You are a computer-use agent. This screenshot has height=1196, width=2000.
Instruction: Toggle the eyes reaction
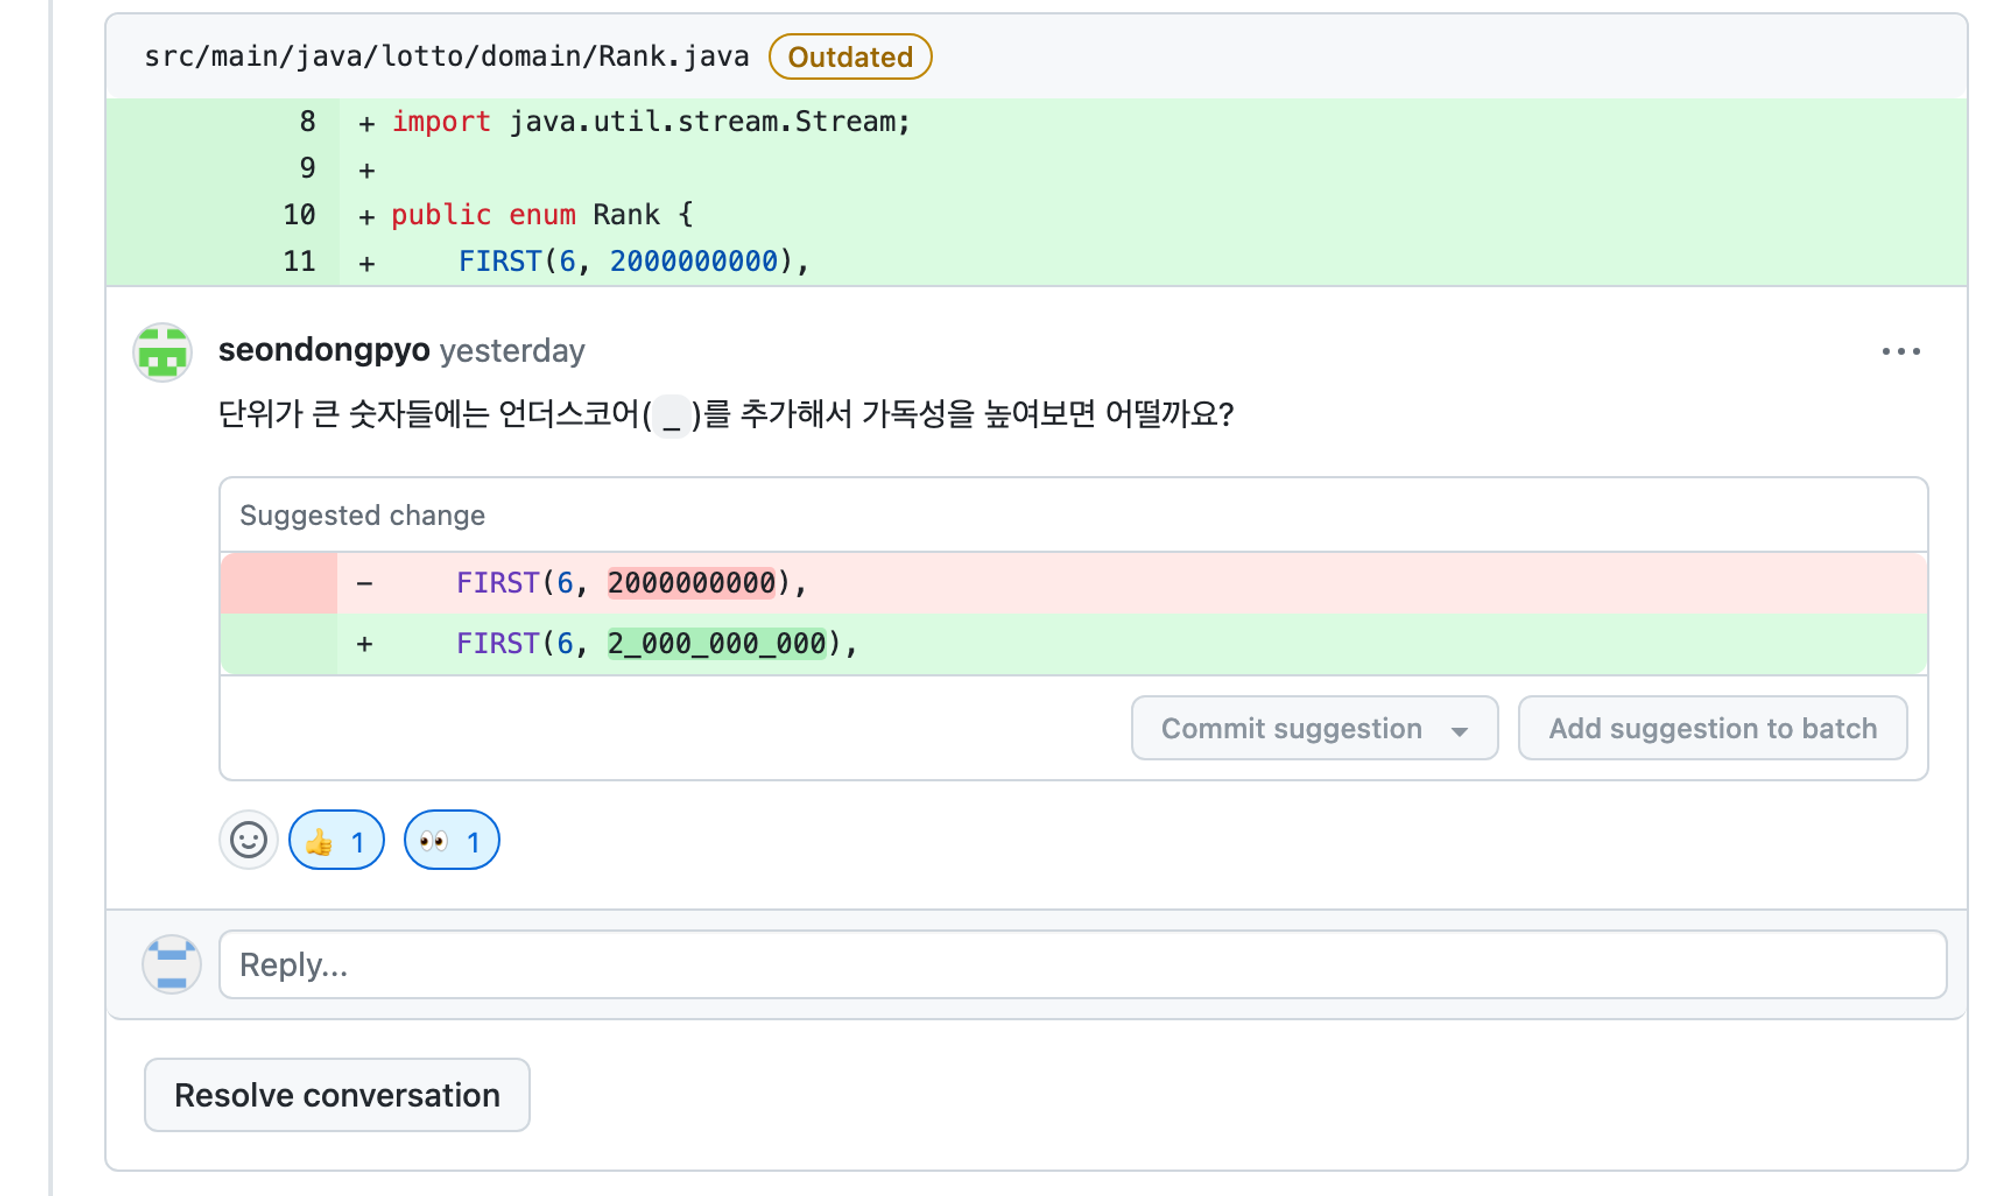[x=452, y=841]
